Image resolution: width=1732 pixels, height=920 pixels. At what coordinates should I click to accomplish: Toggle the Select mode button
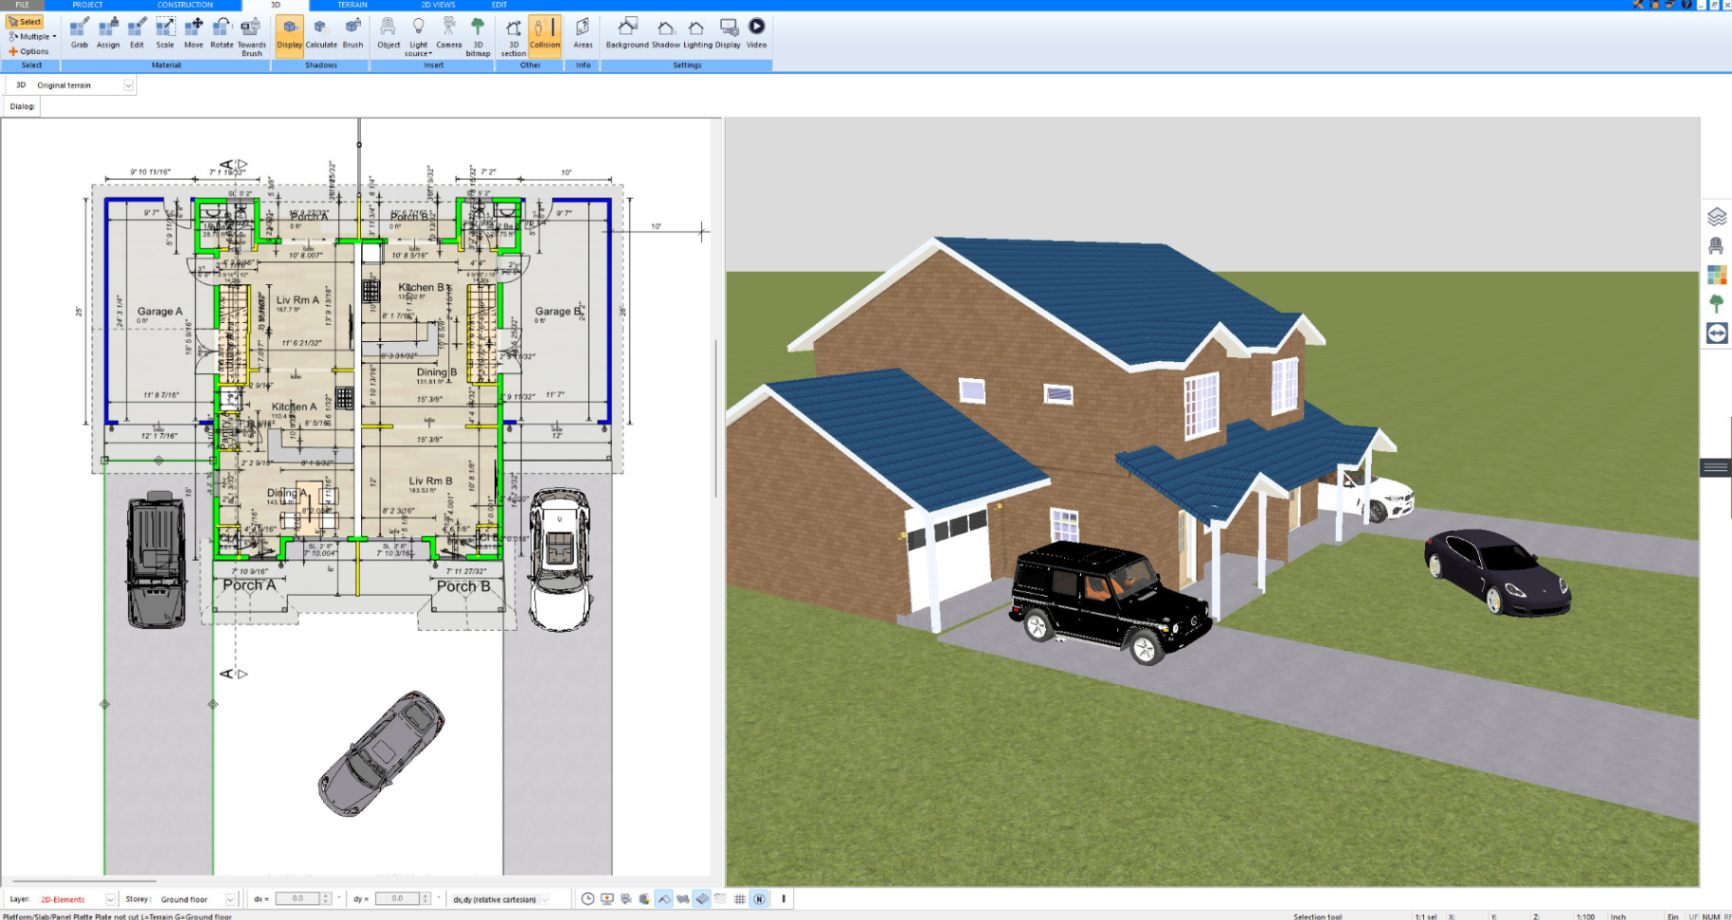pyautogui.click(x=25, y=21)
